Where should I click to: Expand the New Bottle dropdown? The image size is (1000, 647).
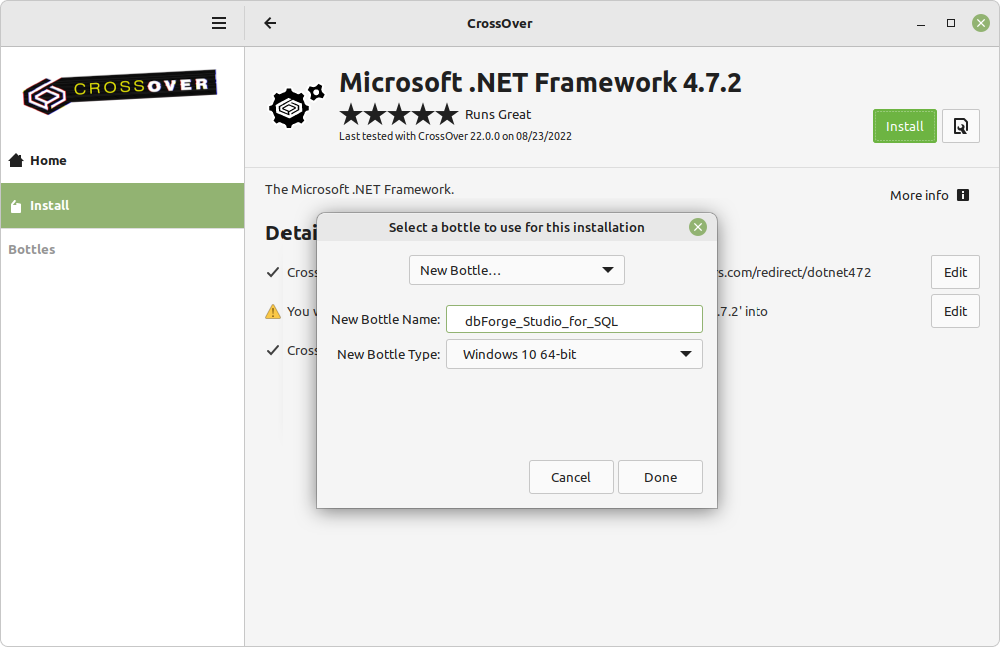(x=516, y=270)
